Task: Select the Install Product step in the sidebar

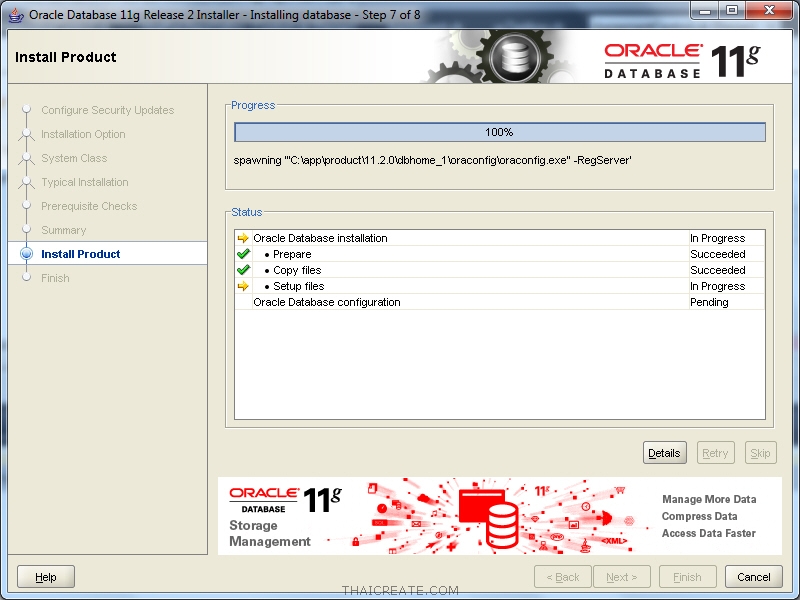Action: [x=79, y=254]
